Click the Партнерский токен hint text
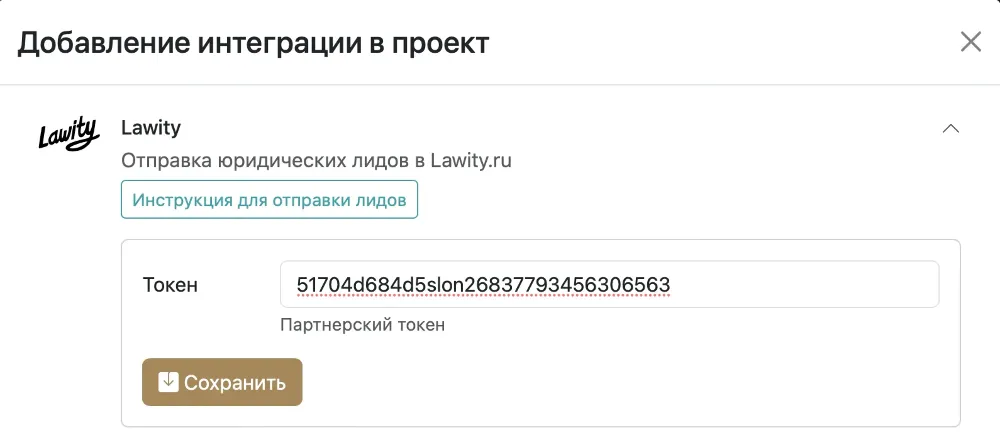This screenshot has width=1000, height=440. 363,325
